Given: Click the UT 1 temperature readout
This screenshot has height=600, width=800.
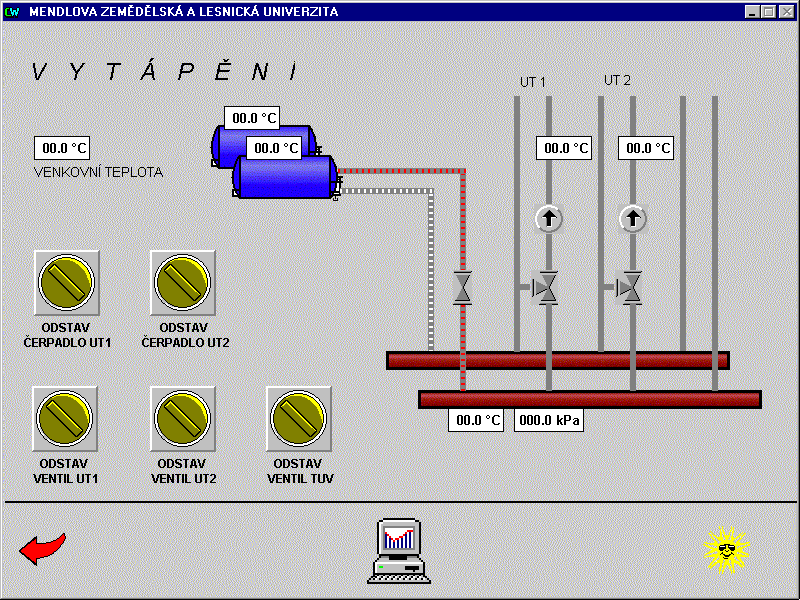Looking at the screenshot, I should pyautogui.click(x=564, y=149).
